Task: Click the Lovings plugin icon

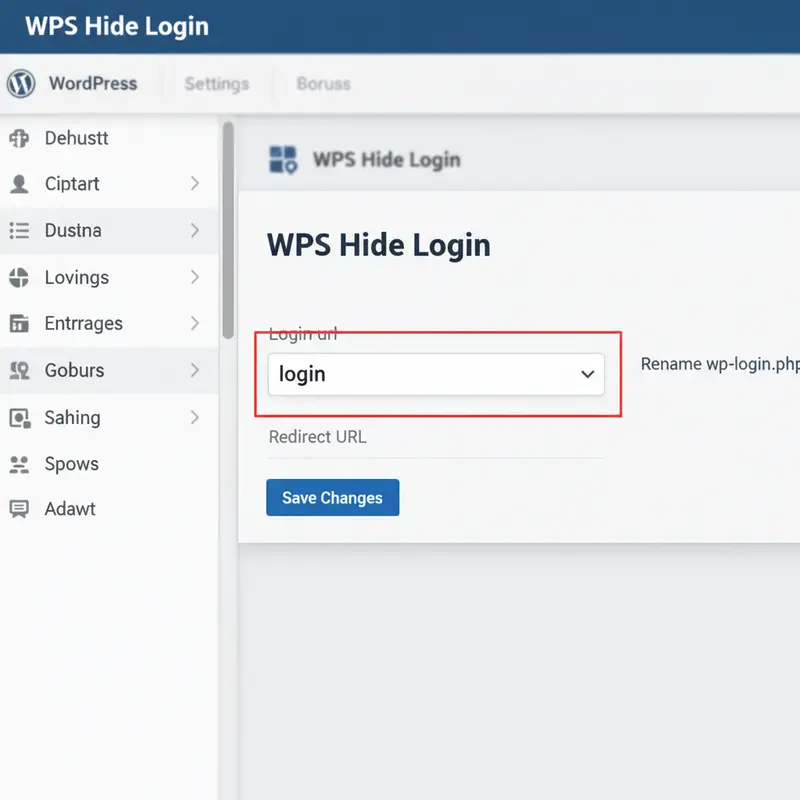Action: pos(19,277)
